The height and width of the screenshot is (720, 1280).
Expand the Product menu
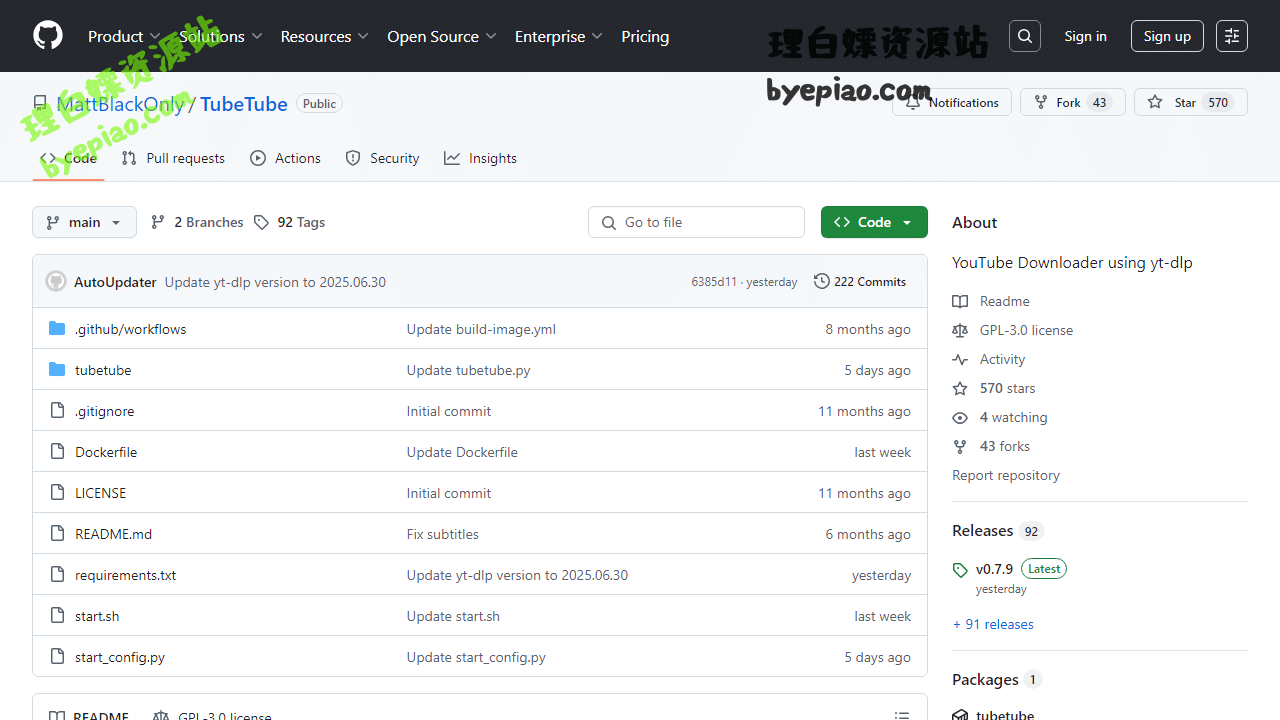click(x=124, y=36)
